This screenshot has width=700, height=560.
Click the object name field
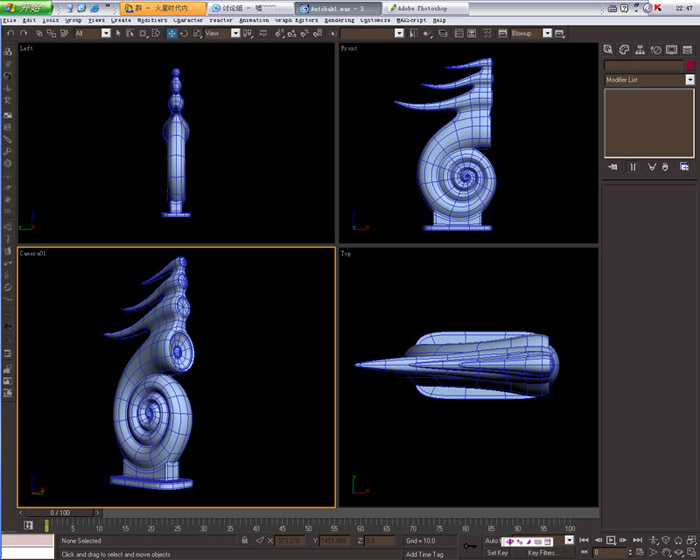644,65
